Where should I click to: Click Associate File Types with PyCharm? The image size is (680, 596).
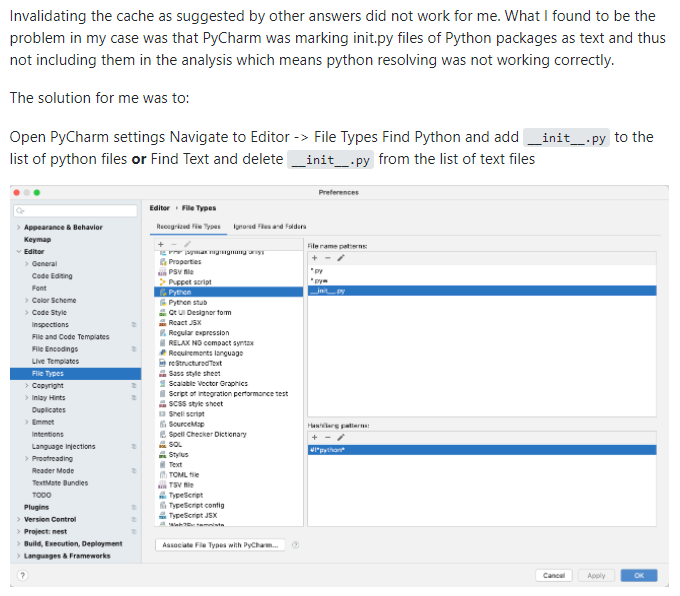click(220, 545)
